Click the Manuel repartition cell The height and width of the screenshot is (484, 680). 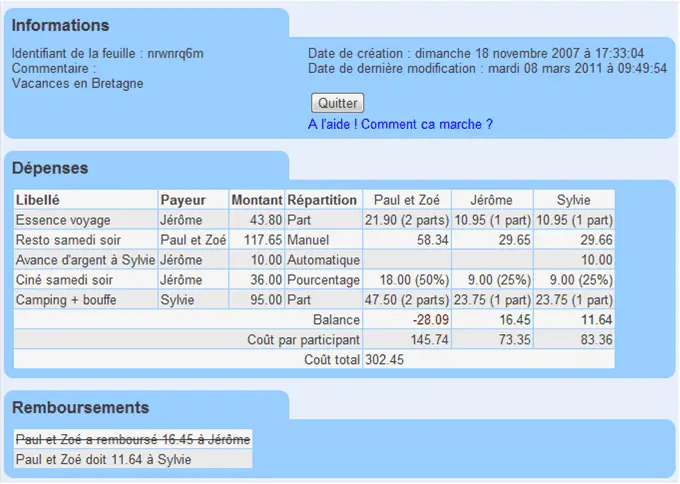point(323,240)
